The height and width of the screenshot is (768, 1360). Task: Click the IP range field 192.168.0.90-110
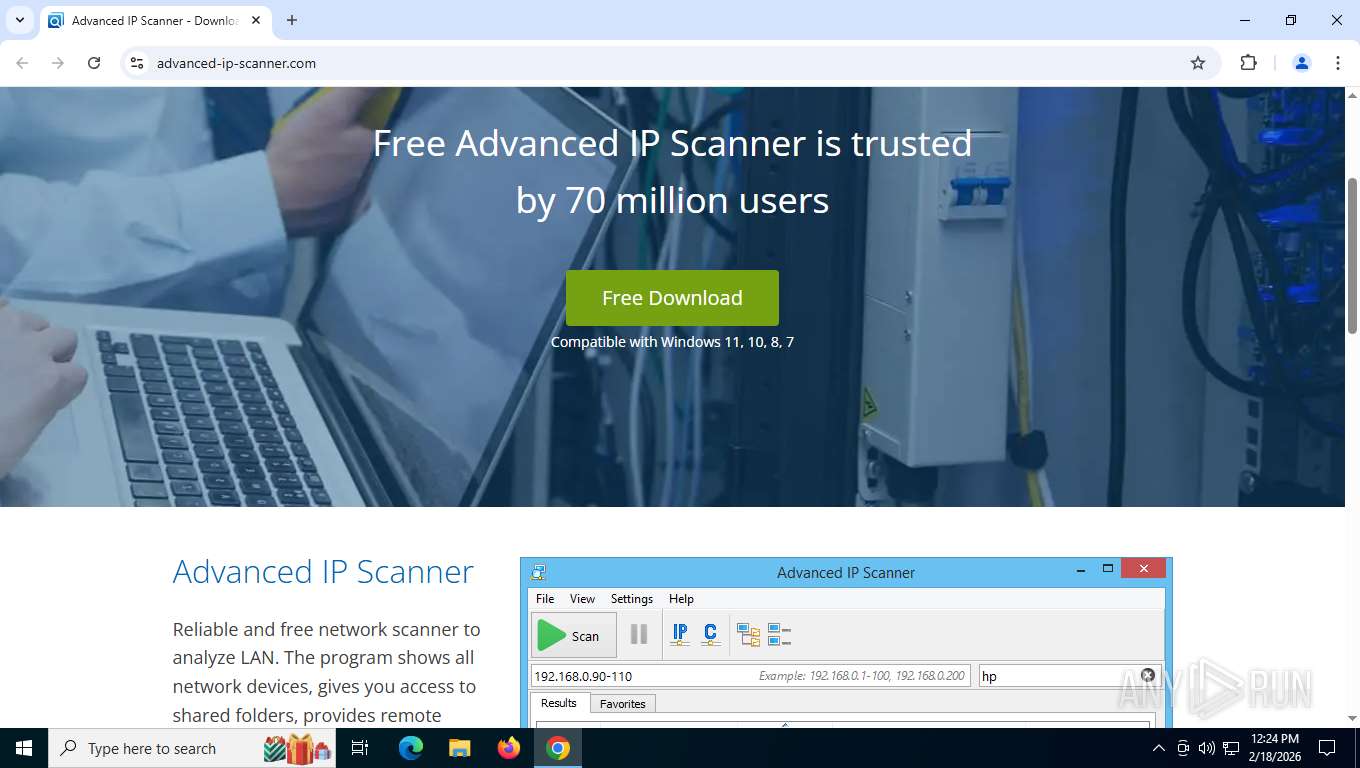750,676
